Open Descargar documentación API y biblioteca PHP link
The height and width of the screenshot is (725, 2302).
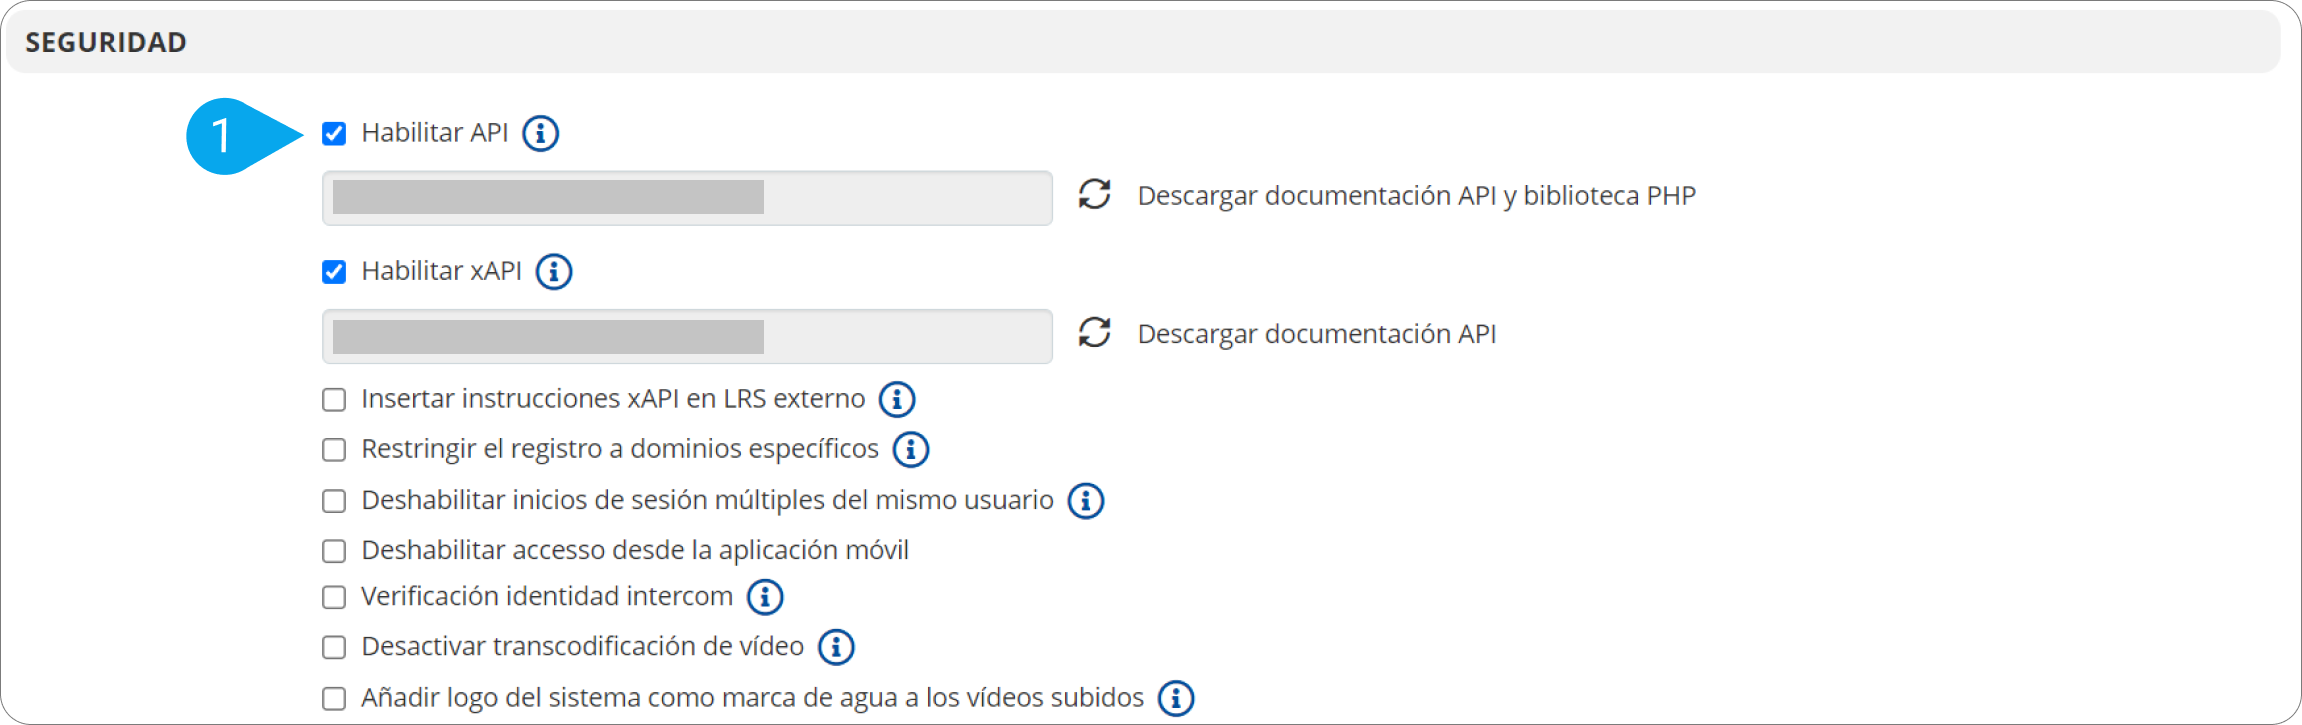[x=1416, y=196]
